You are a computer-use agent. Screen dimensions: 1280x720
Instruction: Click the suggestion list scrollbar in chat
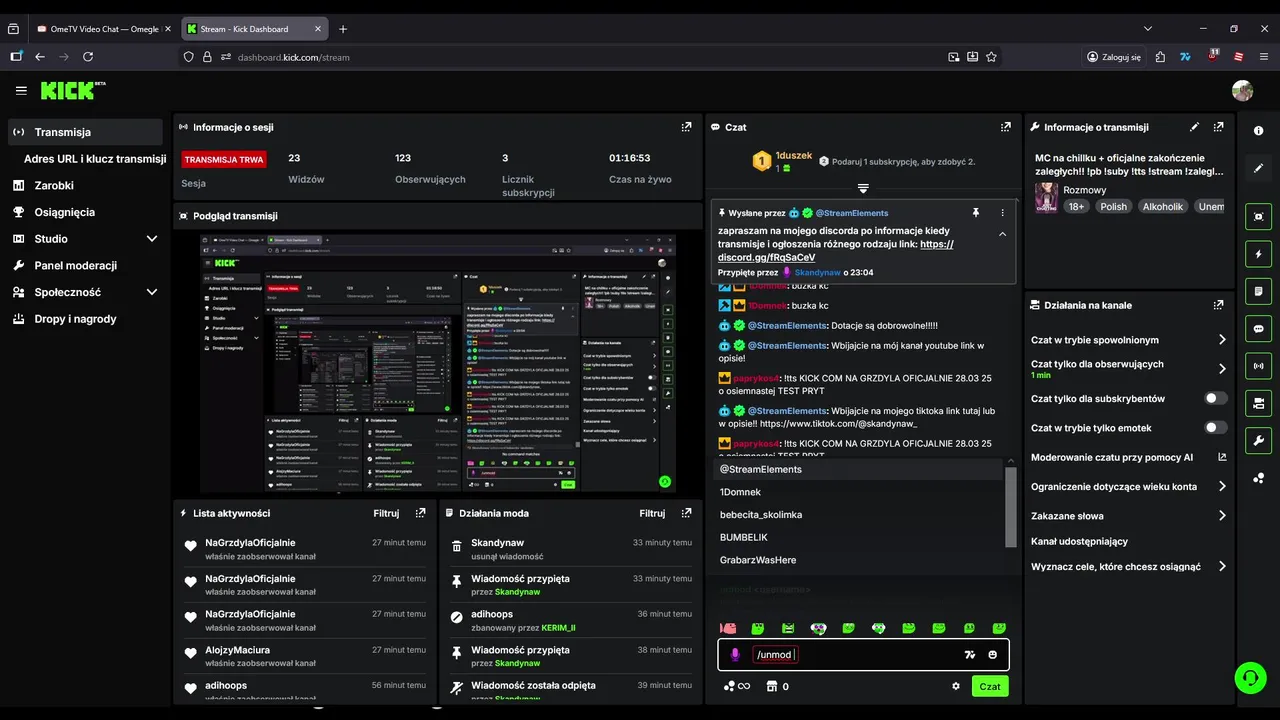click(x=1011, y=505)
